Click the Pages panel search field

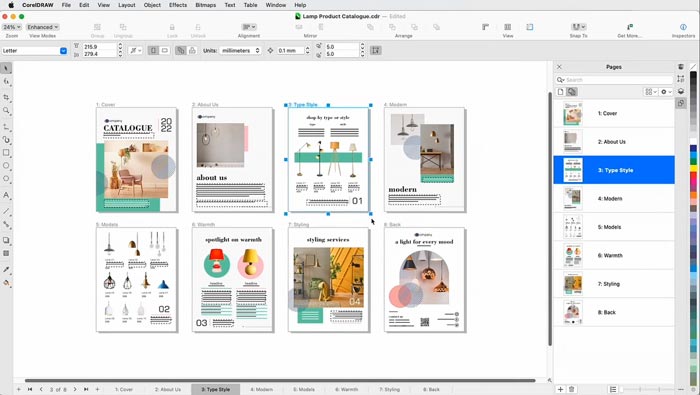click(x=614, y=79)
